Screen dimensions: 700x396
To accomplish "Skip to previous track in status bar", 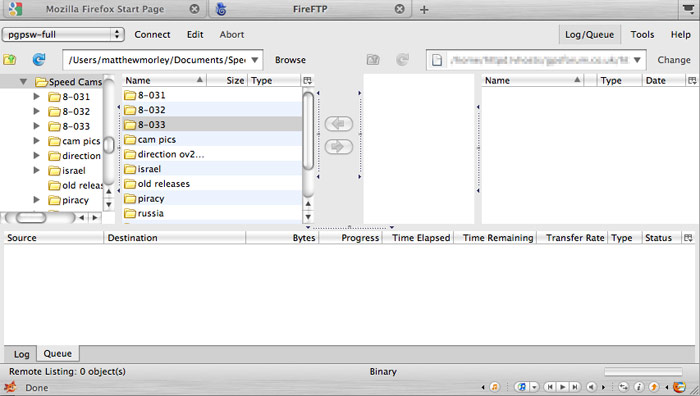I will 550,387.
